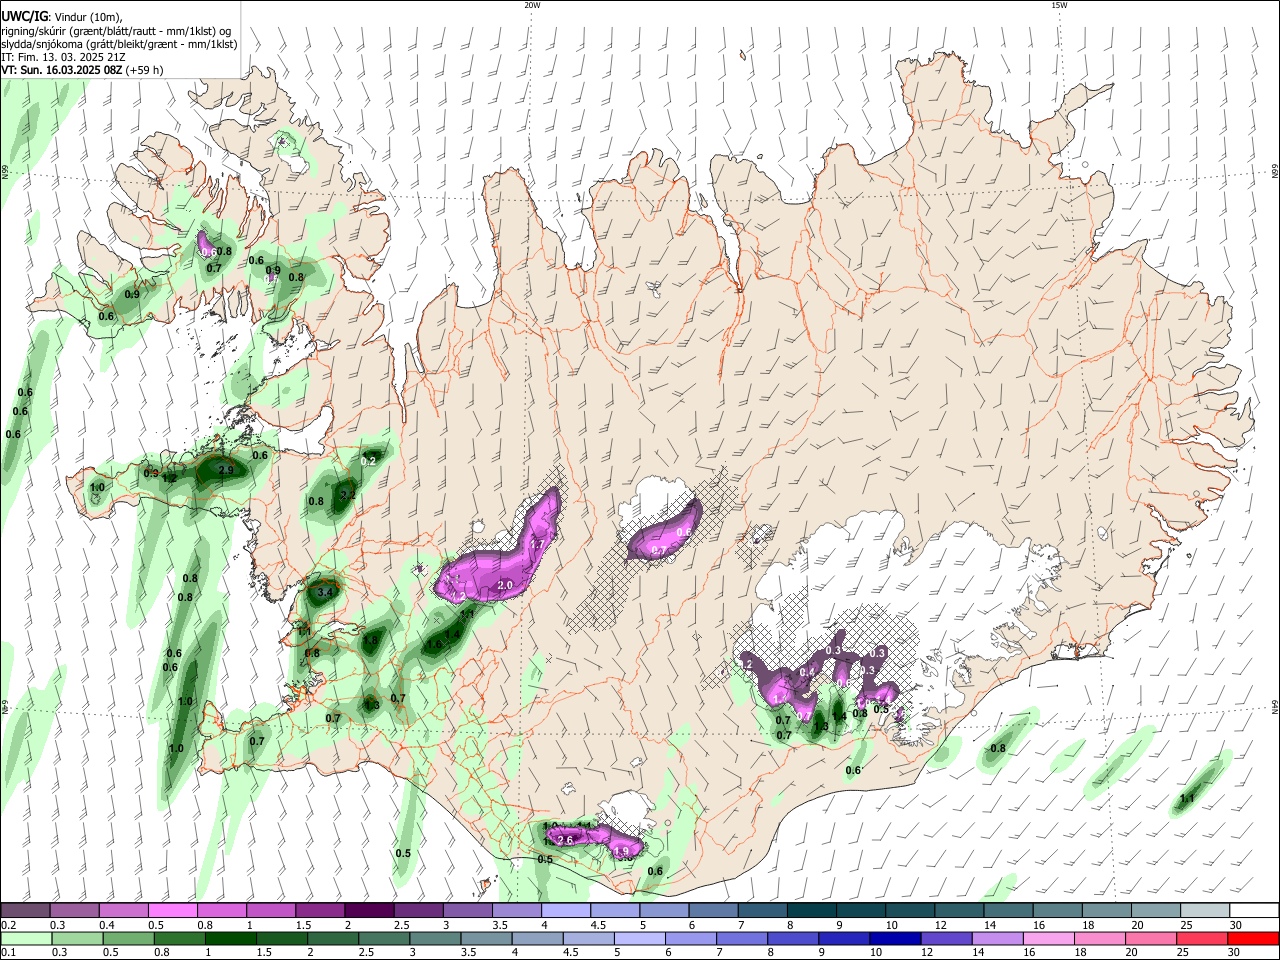Screen dimensions: 1280x960
Task: Select the lower legend swatch starting at 0.5
Action: (x=127, y=939)
